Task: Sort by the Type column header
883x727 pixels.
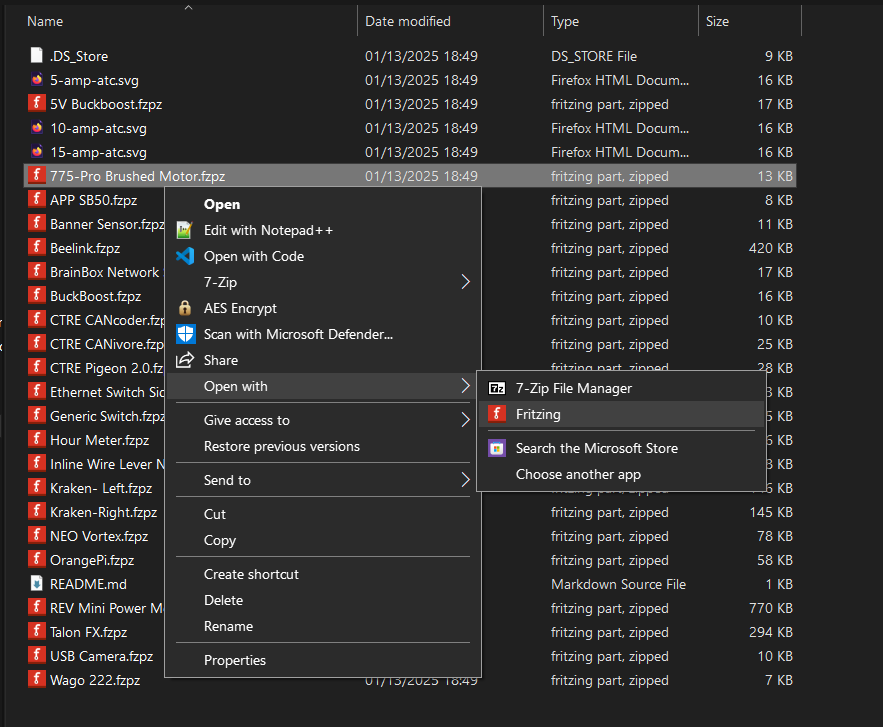Action: pos(565,21)
